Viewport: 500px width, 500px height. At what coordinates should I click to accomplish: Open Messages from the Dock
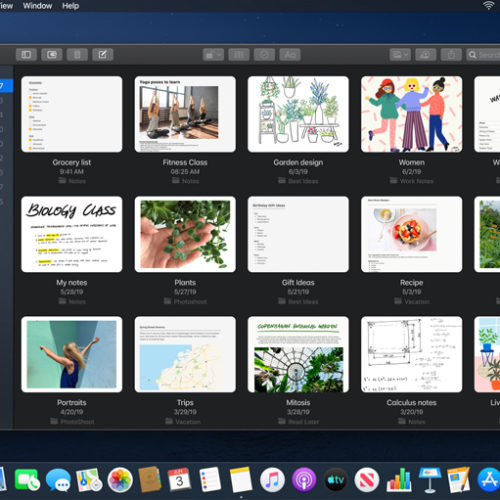[58, 480]
